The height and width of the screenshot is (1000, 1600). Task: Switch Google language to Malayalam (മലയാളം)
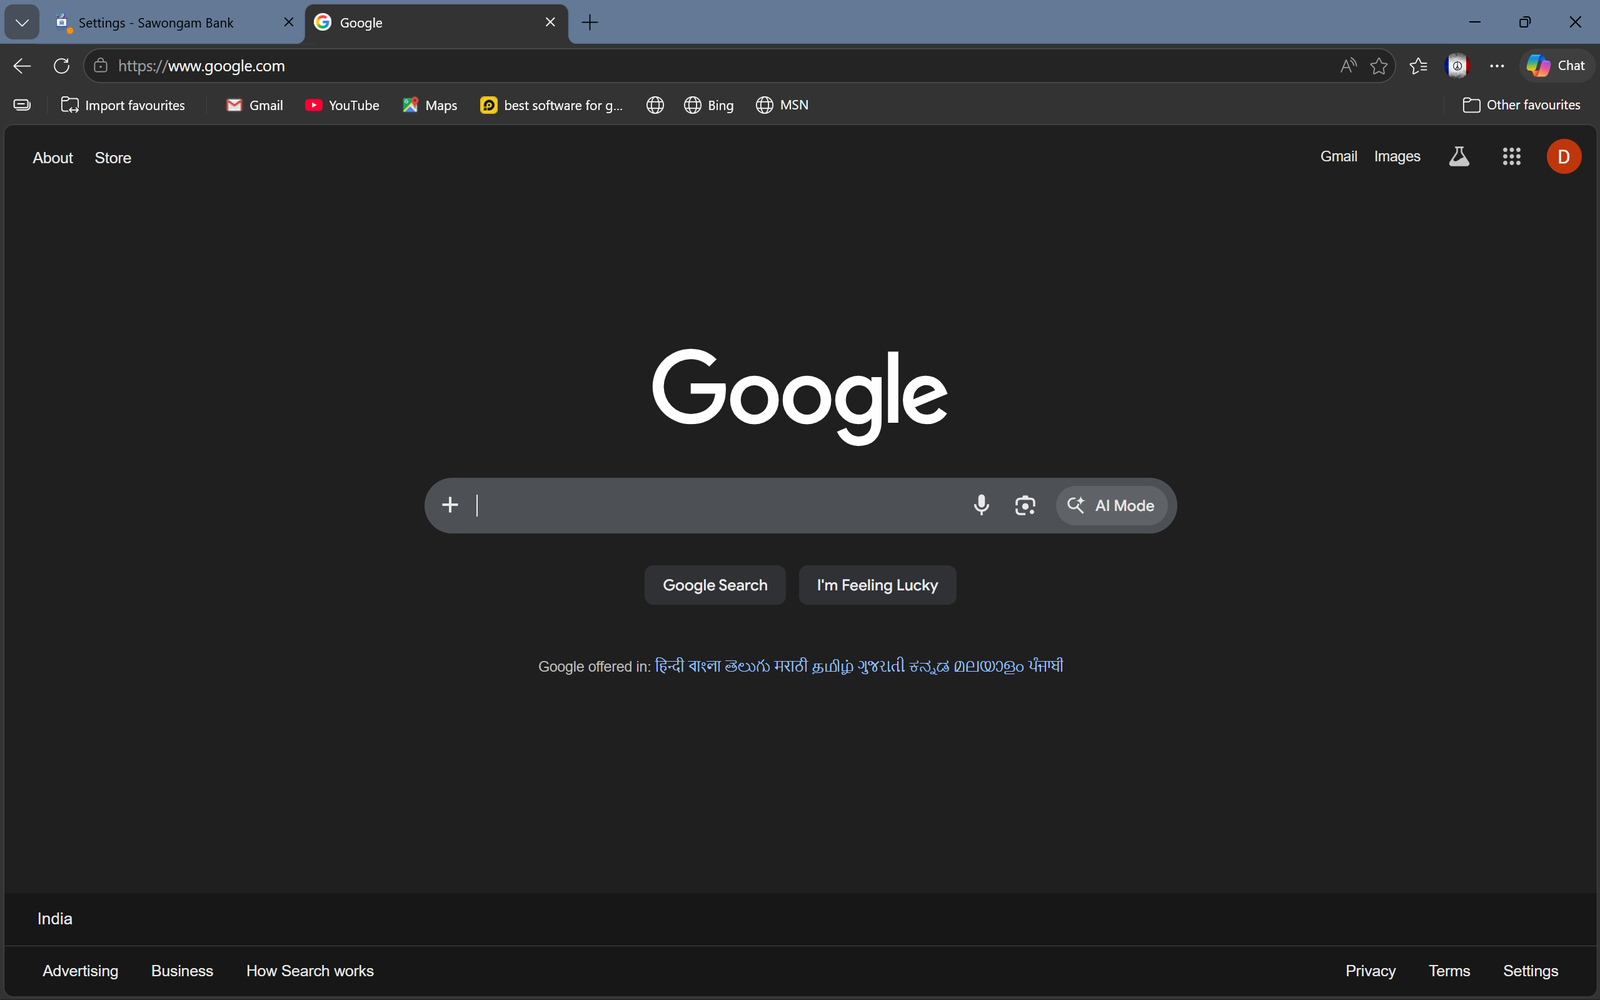[988, 666]
